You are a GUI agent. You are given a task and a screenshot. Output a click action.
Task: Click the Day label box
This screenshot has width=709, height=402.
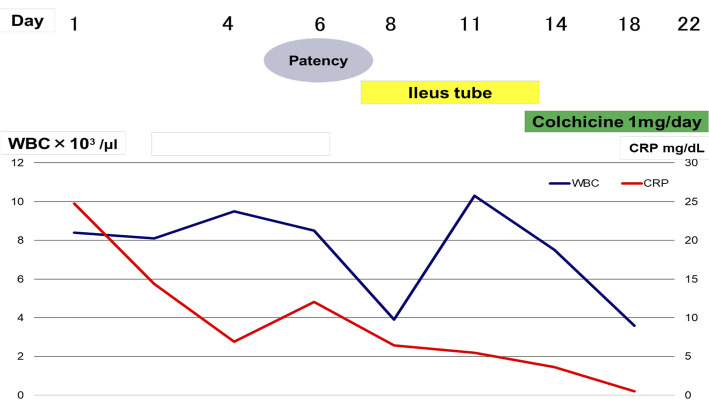coord(27,20)
